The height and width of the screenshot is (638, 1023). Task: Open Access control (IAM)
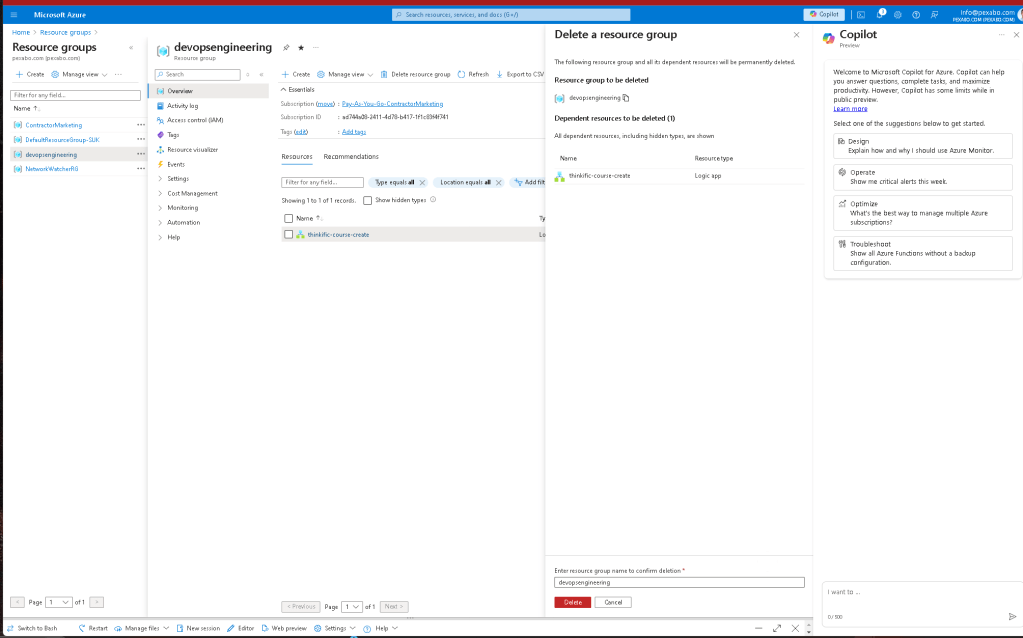coord(194,120)
